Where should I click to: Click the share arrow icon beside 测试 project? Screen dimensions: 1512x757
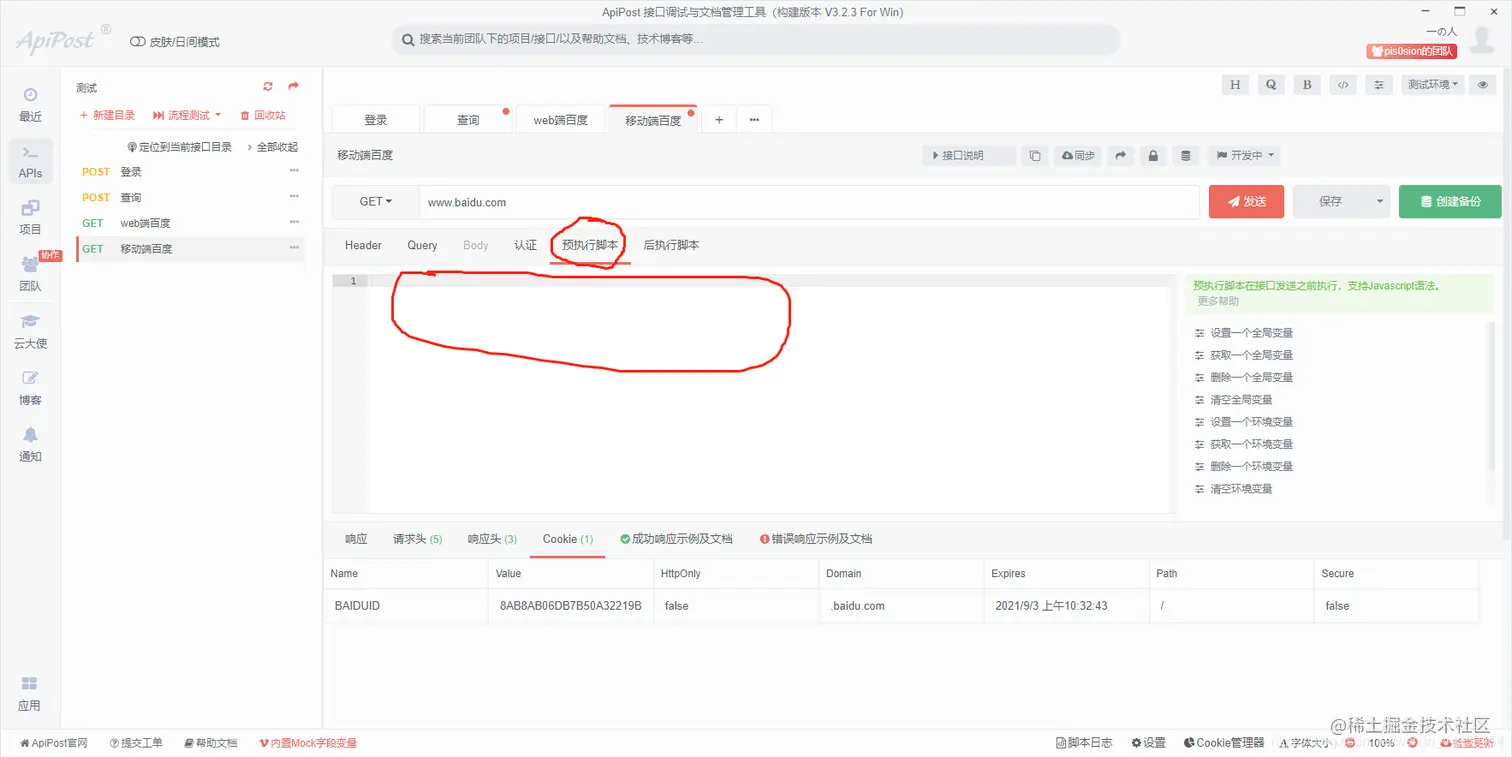coord(293,87)
